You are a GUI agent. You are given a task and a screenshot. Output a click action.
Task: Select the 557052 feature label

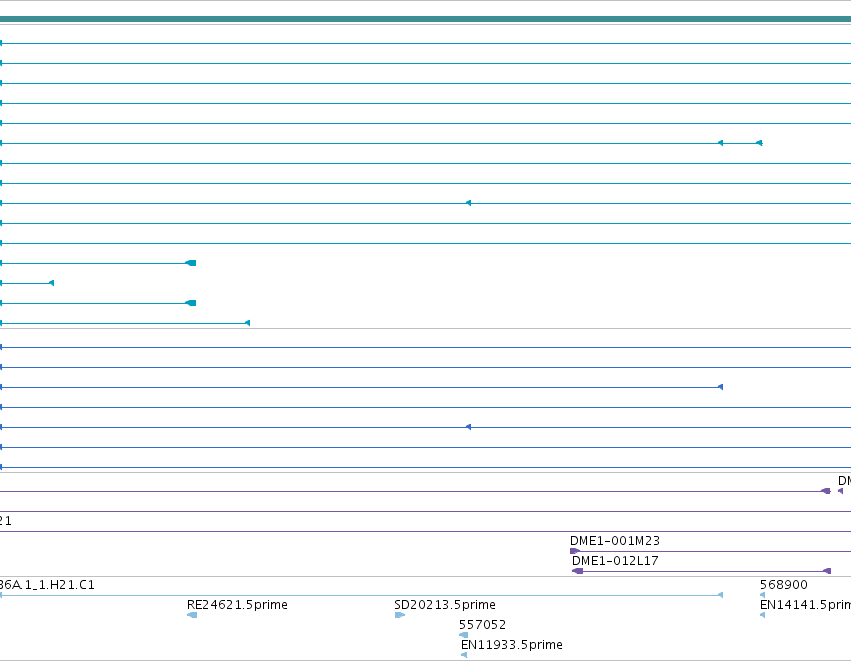click(482, 625)
